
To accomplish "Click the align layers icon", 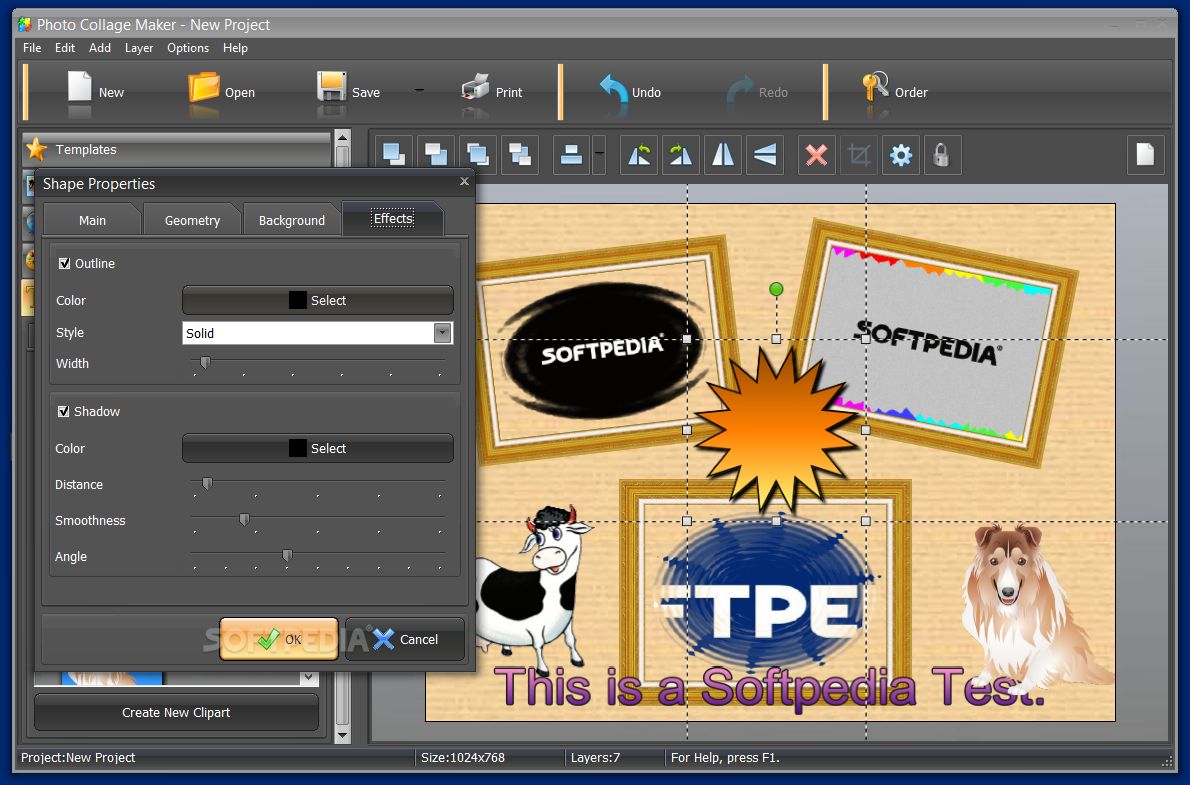I will tap(571, 155).
